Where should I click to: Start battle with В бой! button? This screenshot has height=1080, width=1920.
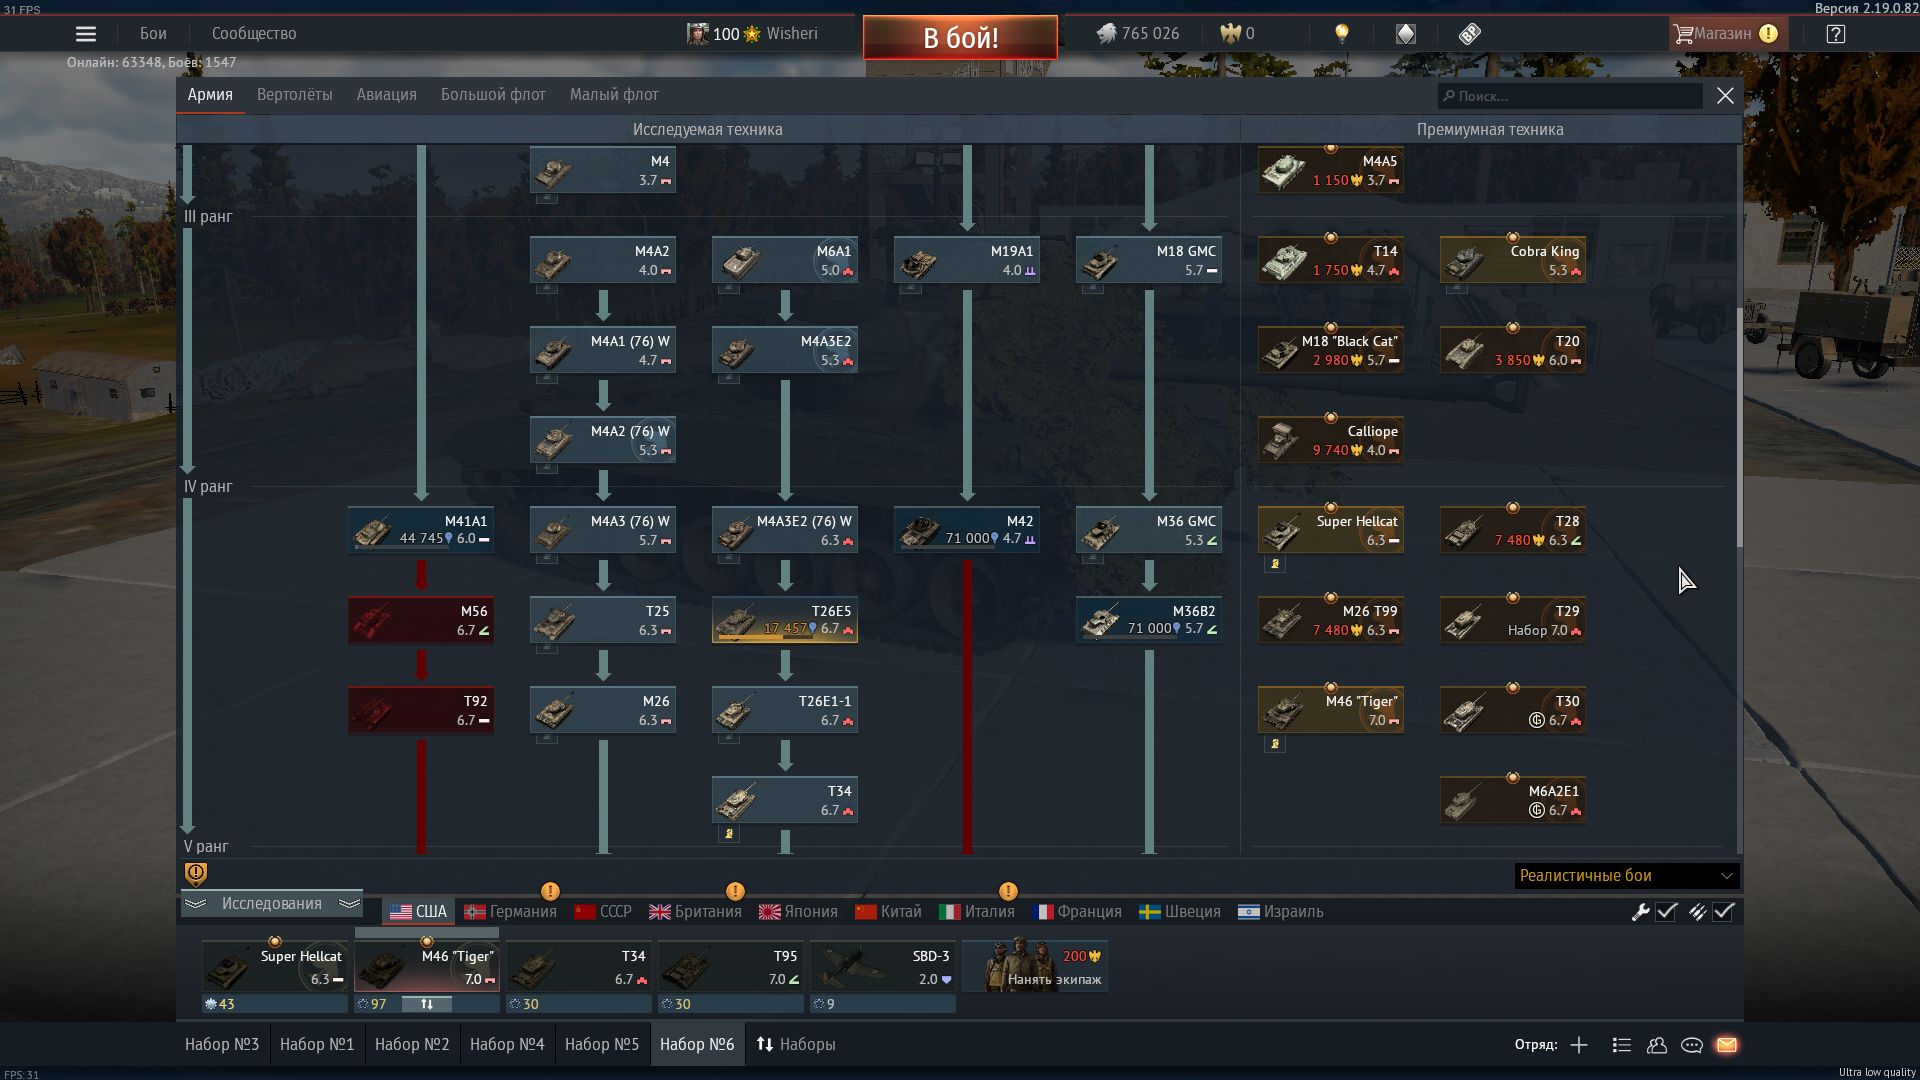click(960, 38)
